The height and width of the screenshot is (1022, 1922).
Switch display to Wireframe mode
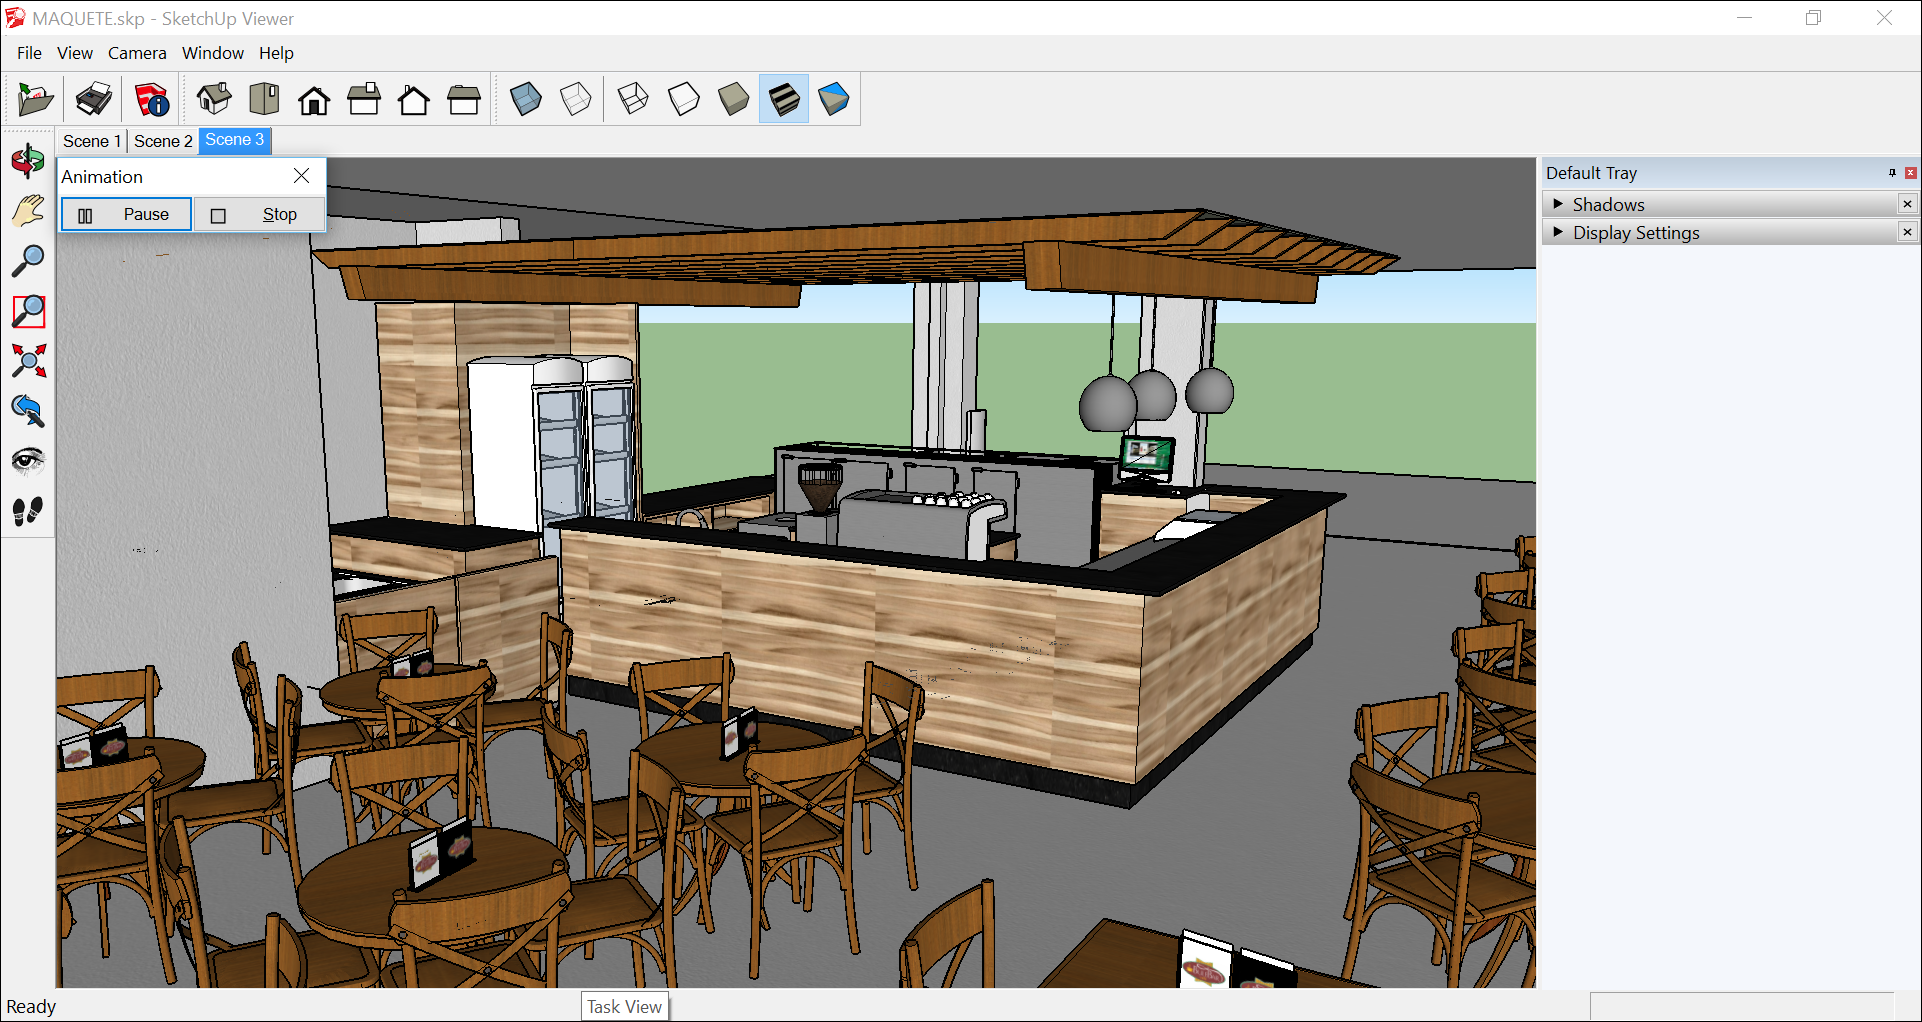(x=633, y=99)
